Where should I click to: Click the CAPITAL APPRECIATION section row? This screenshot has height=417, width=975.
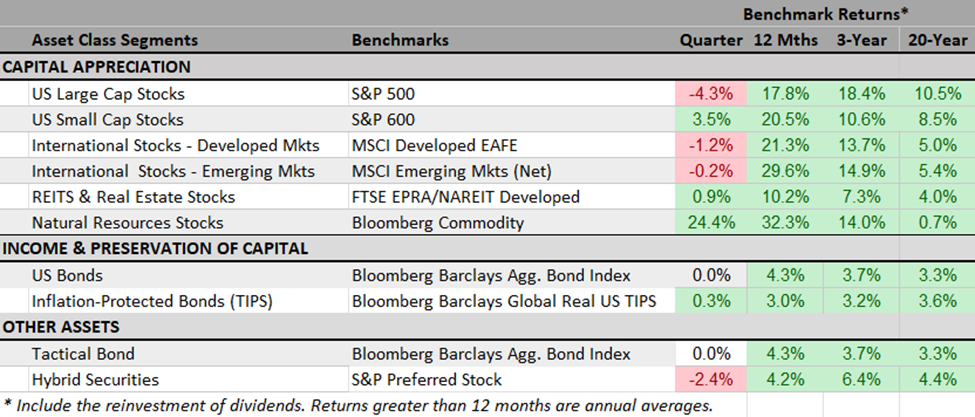tap(96, 68)
